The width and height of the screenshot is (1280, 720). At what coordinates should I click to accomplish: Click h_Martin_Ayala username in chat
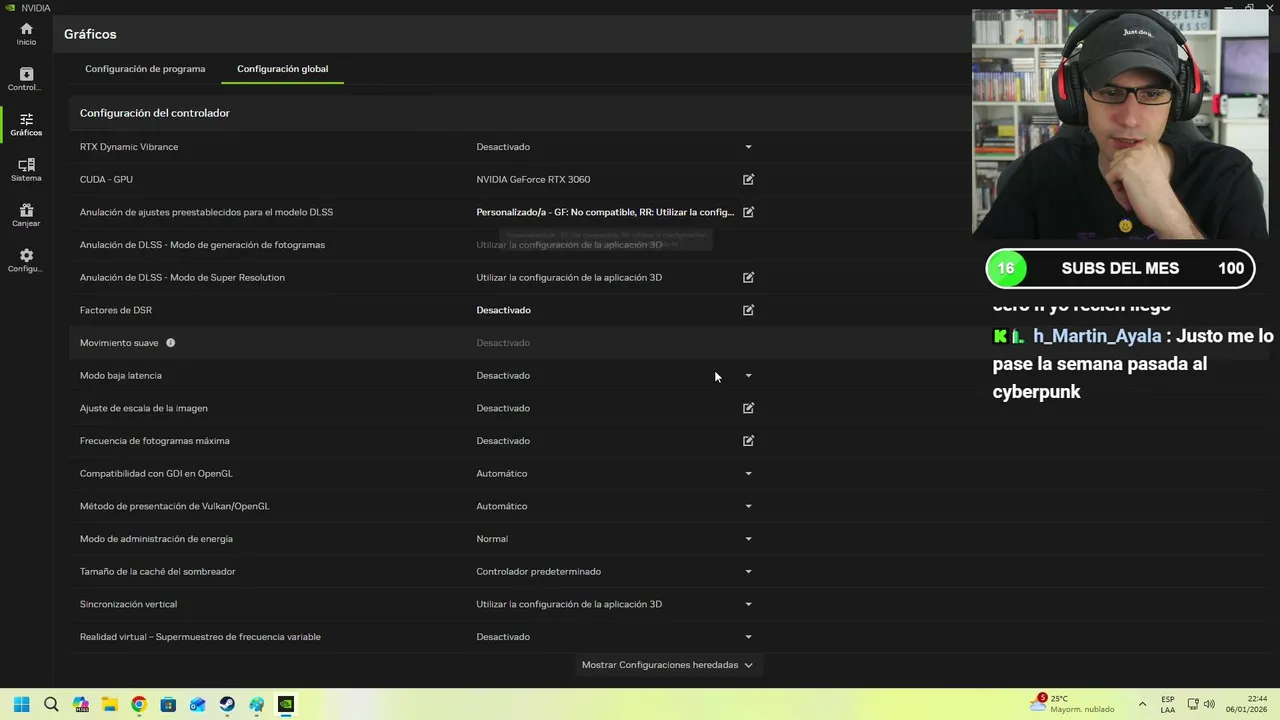(x=1097, y=336)
